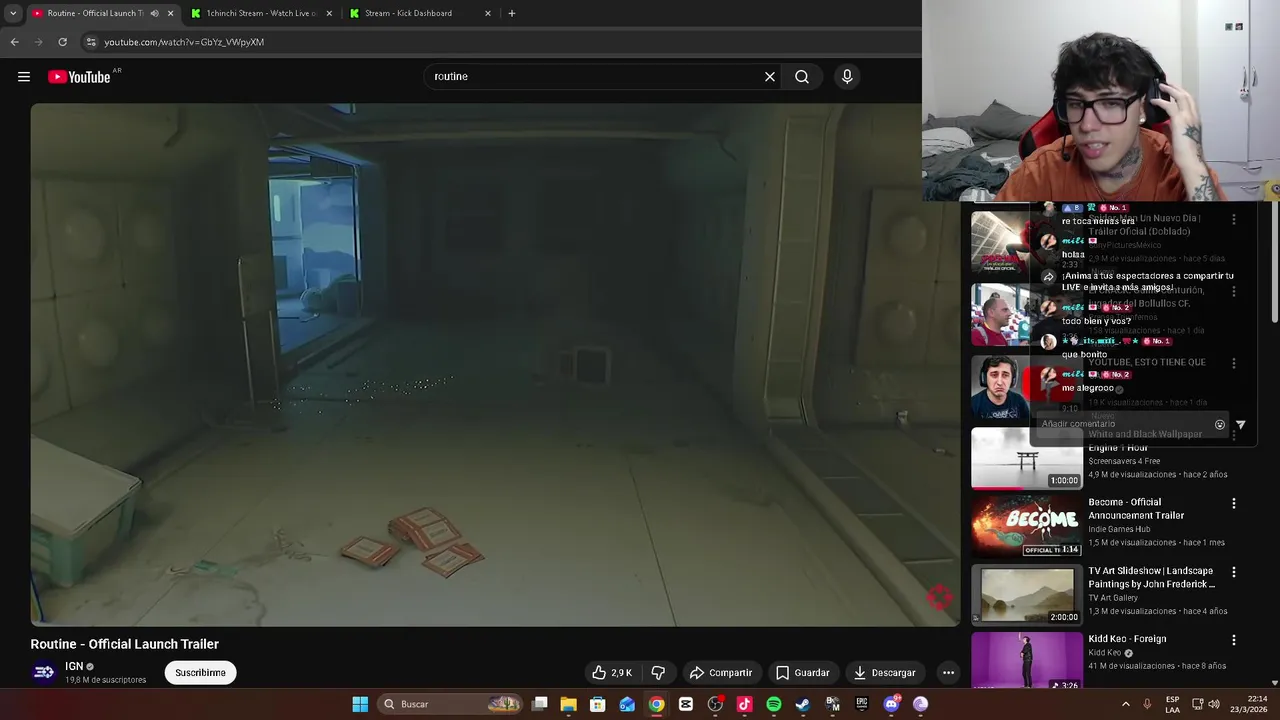This screenshot has height=720, width=1280.
Task: Click inside the Routine trailer video player
Action: click(x=495, y=365)
